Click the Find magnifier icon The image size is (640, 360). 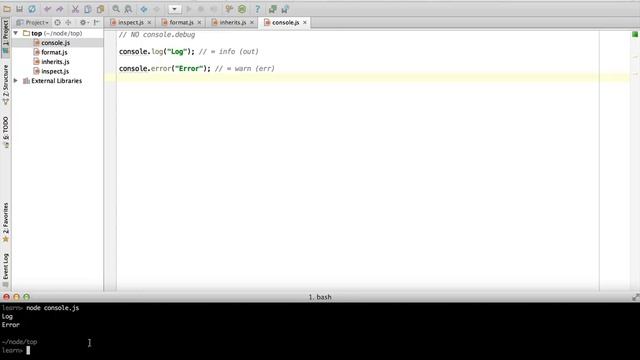click(116, 9)
